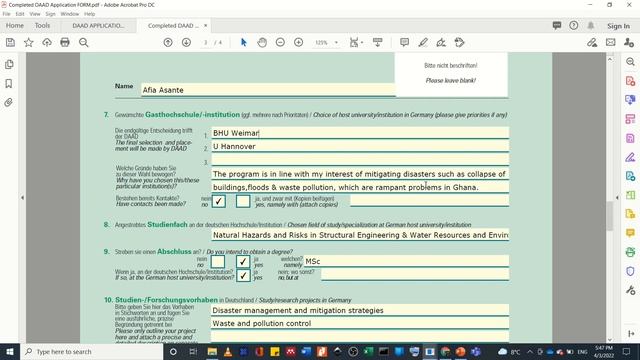Open the find text magnifier
Image resolution: width=640 pixels, height=360 pixels.
click(84, 42)
